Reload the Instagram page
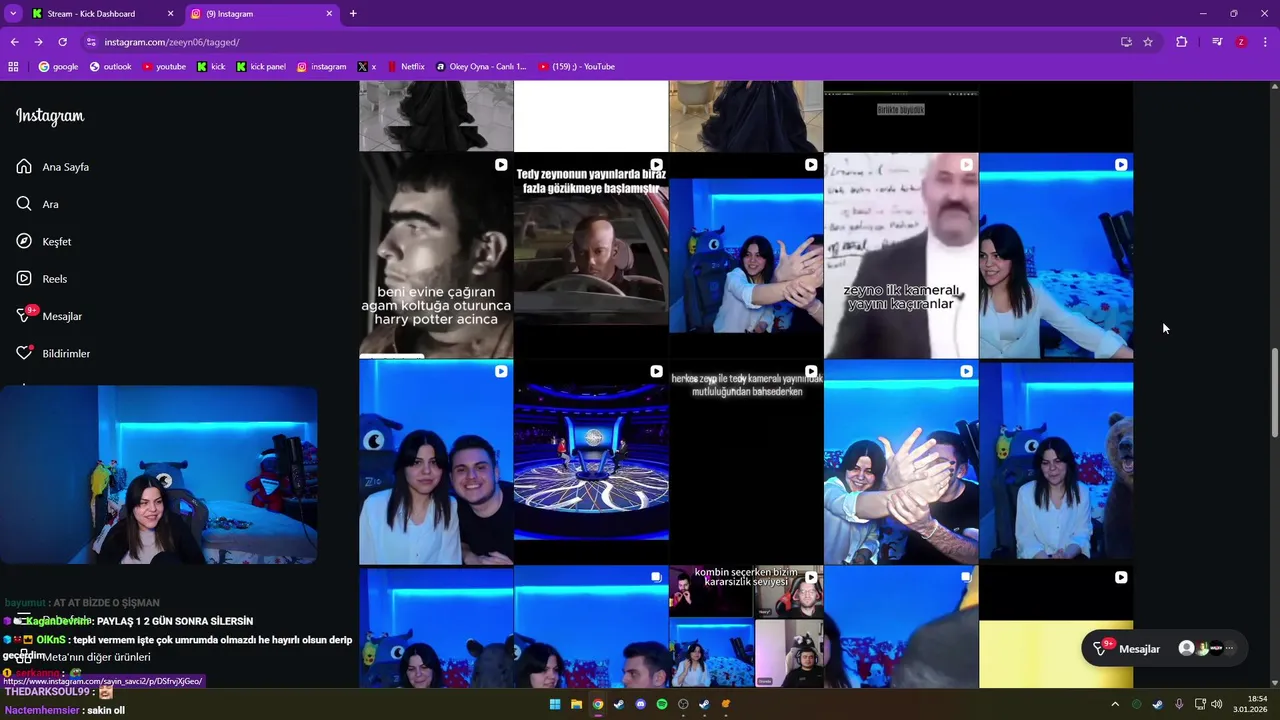This screenshot has height=720, width=1280. pyautogui.click(x=62, y=42)
